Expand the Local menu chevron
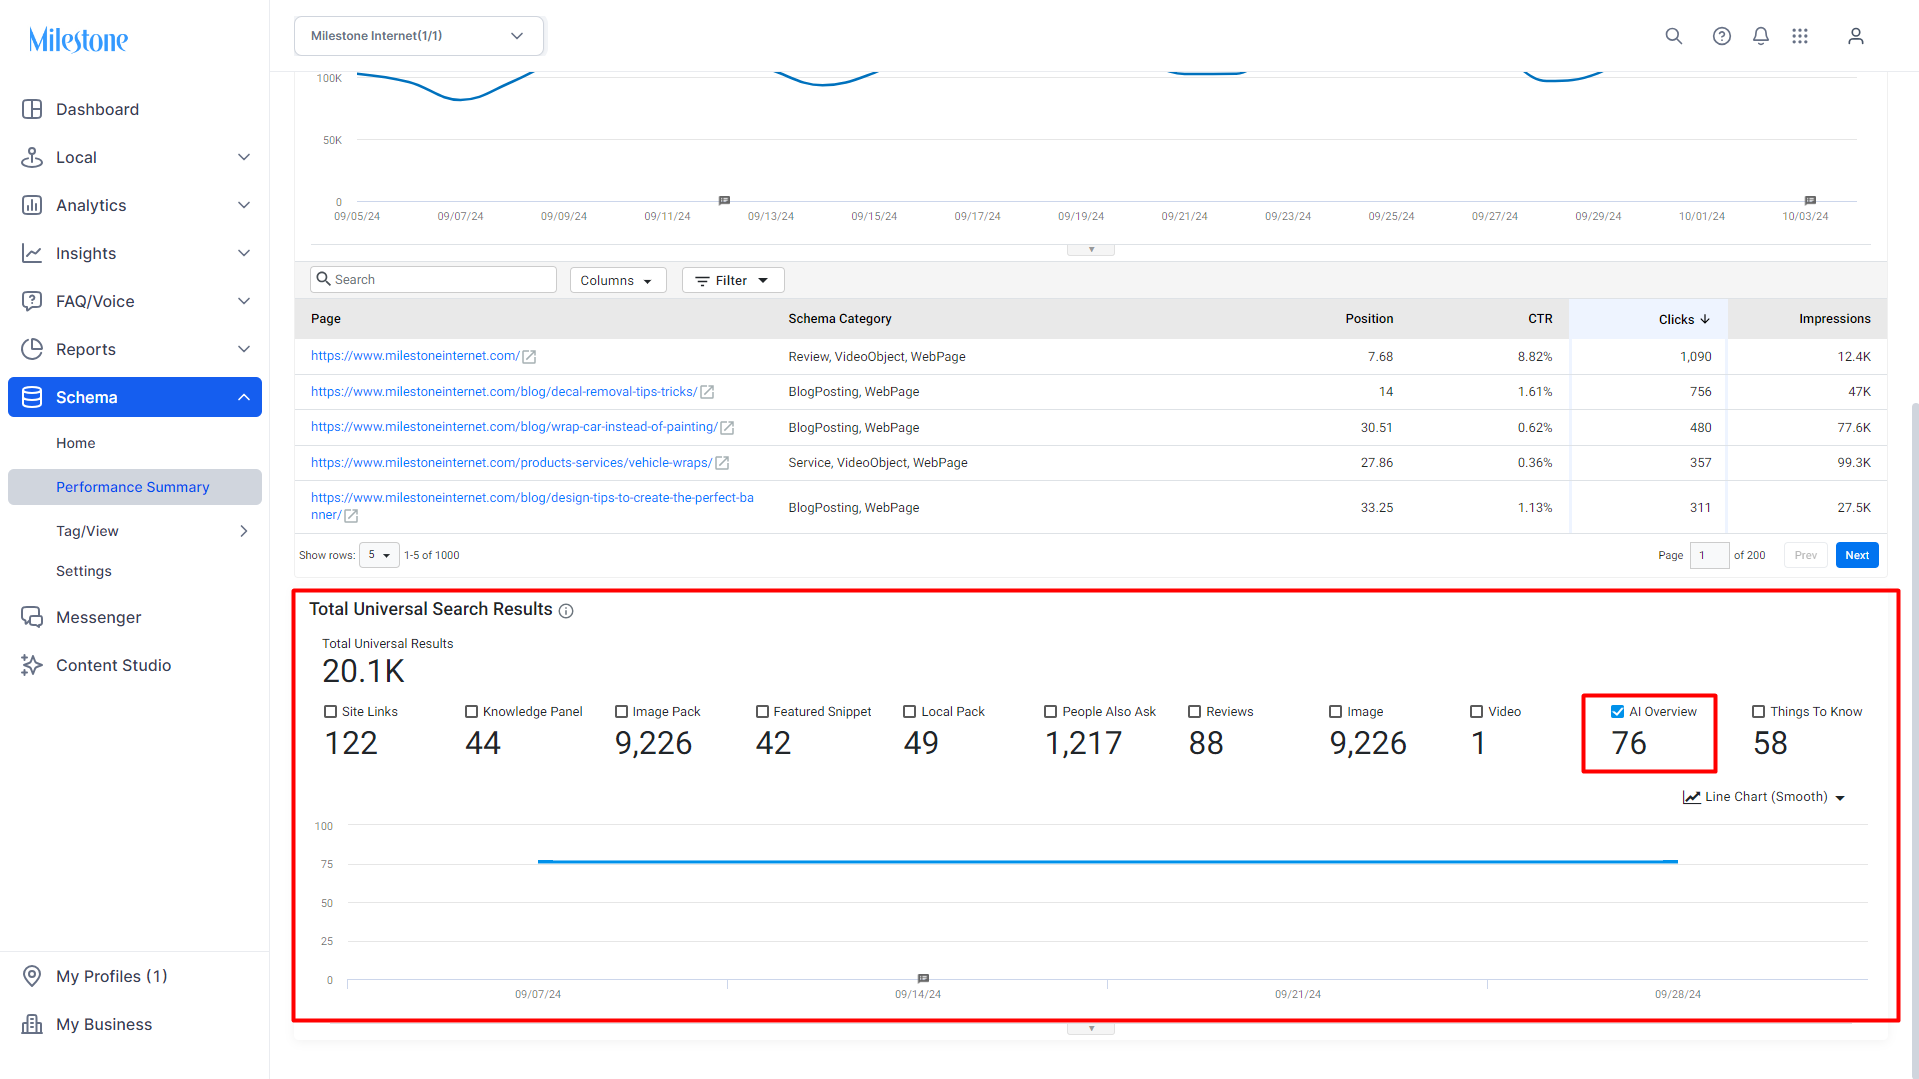 pos(244,157)
